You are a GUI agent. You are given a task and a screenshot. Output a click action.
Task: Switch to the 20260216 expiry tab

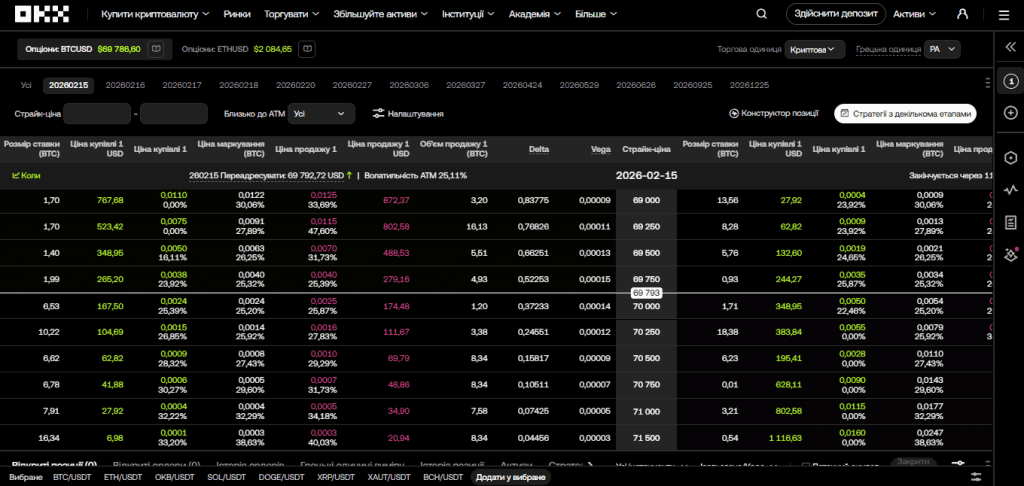click(125, 85)
